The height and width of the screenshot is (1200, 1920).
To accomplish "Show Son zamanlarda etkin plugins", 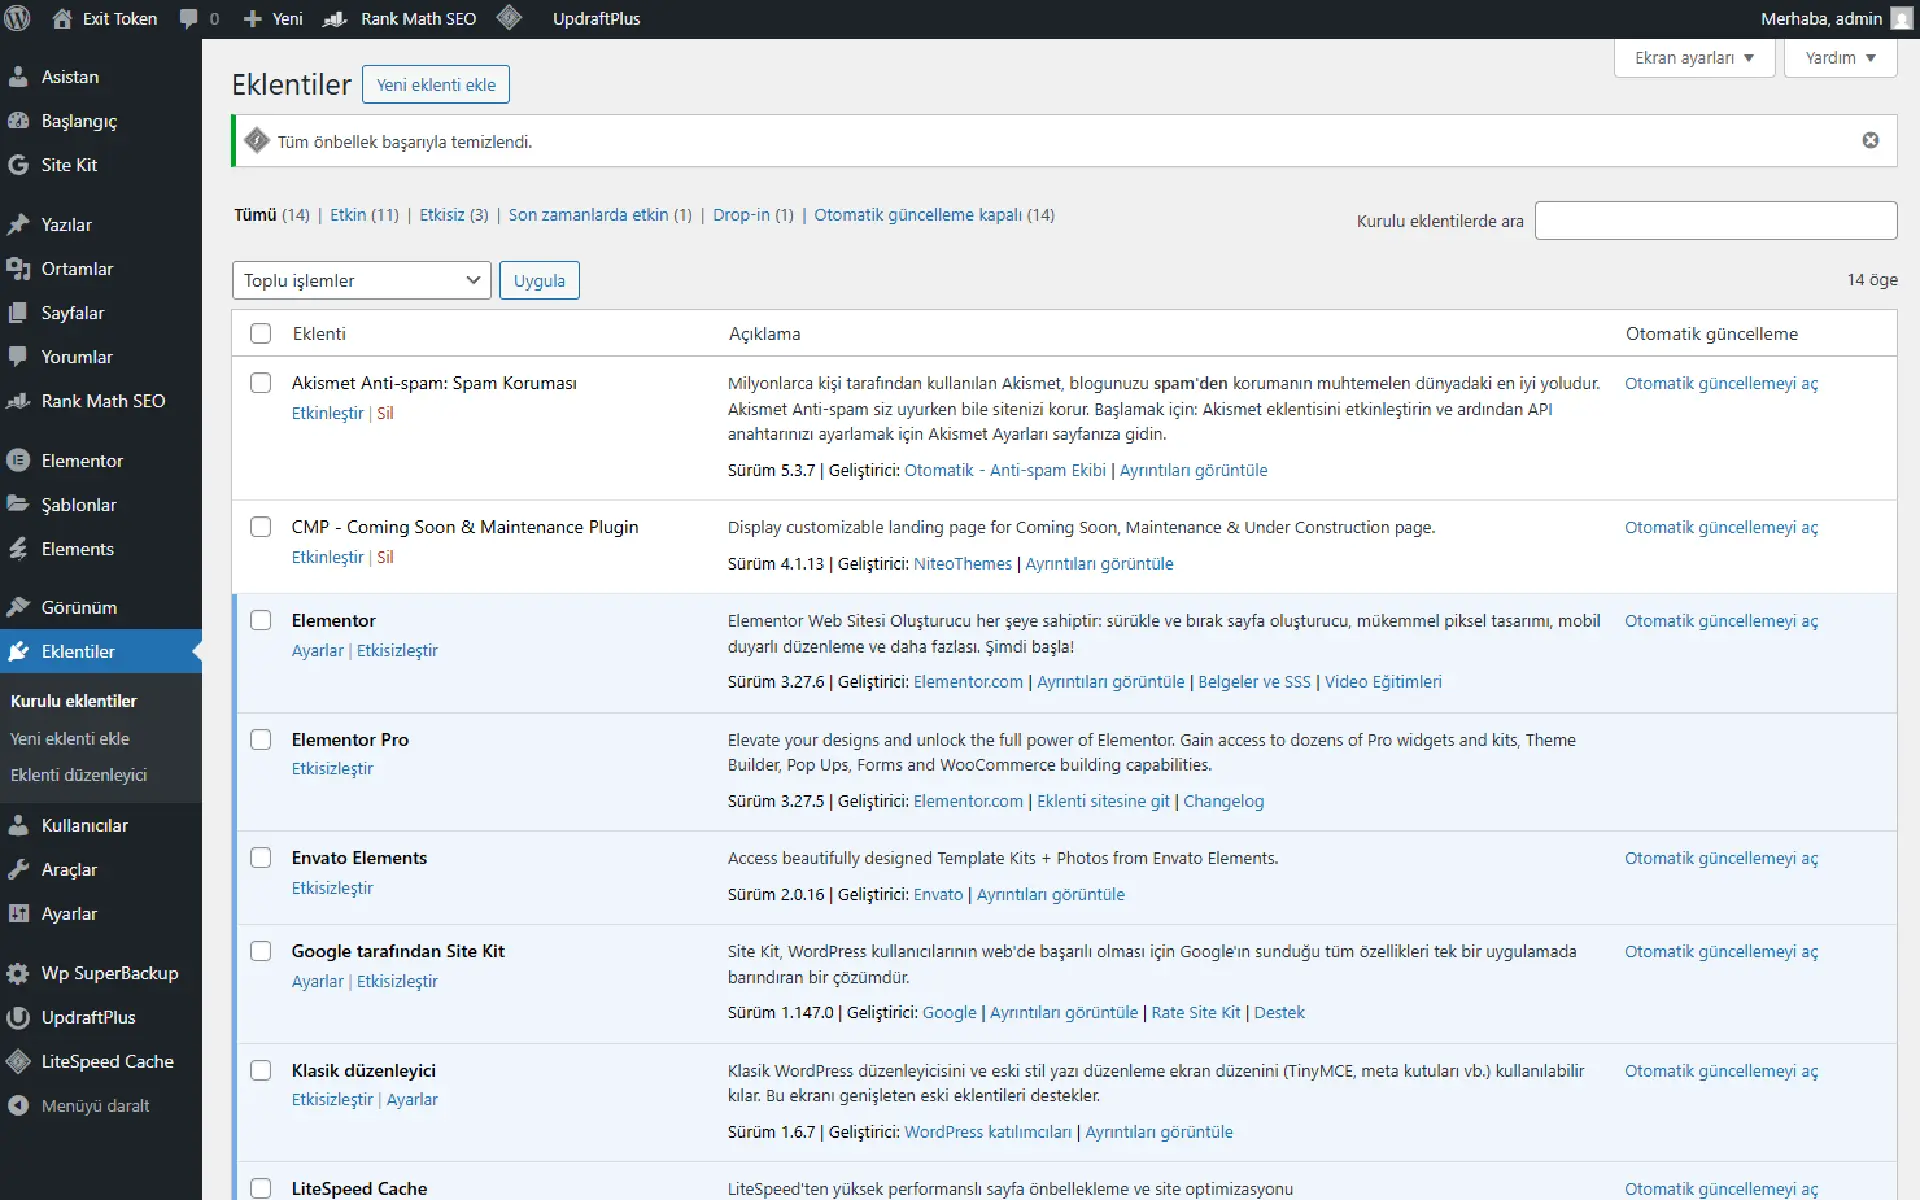I will 588,215.
